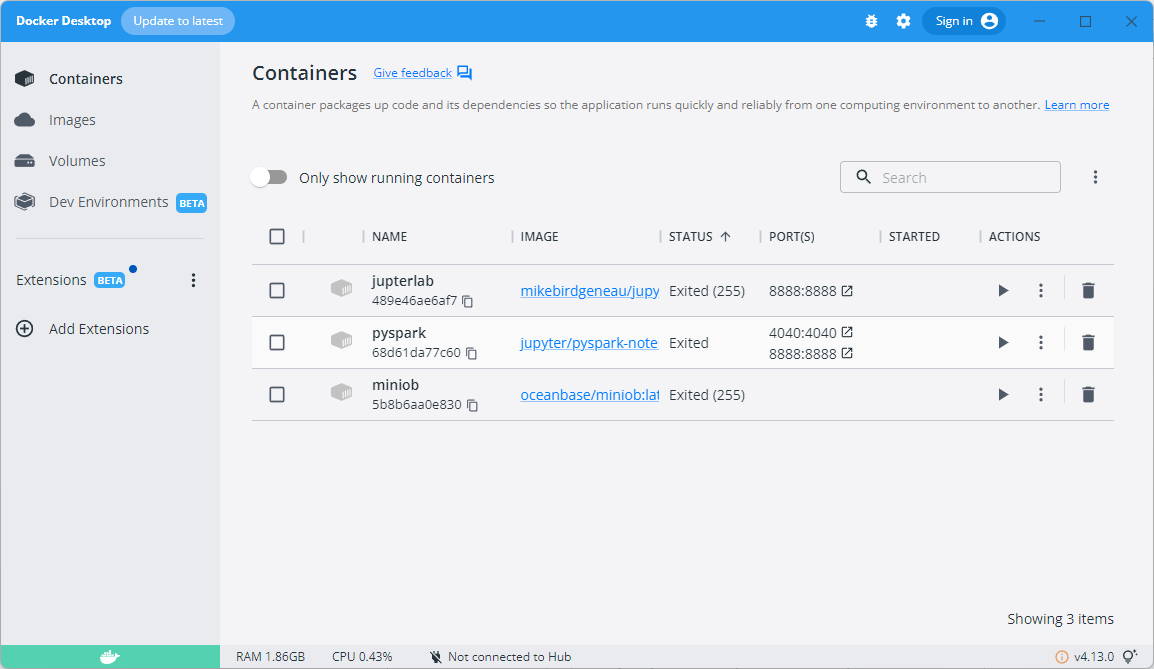Click the orange update warning icon
This screenshot has height=669, width=1154.
tap(1062, 656)
